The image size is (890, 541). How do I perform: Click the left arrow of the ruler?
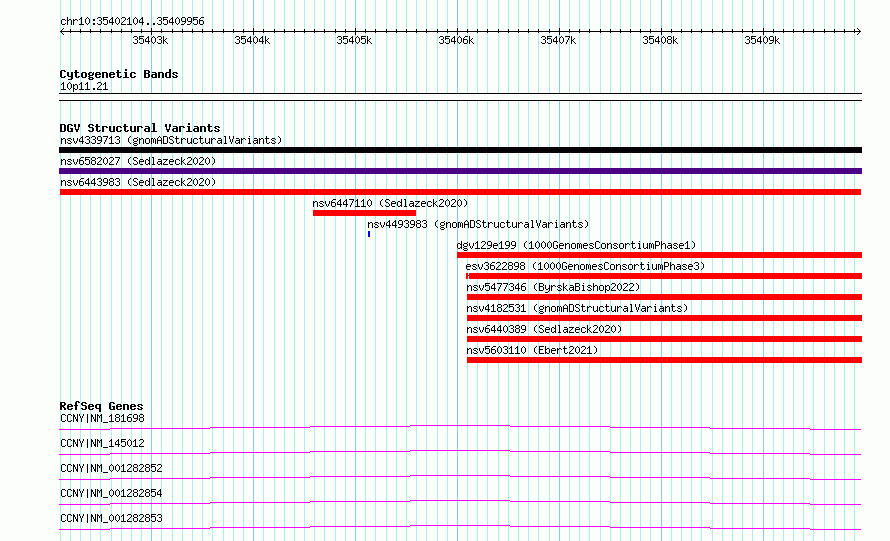pyautogui.click(x=62, y=31)
